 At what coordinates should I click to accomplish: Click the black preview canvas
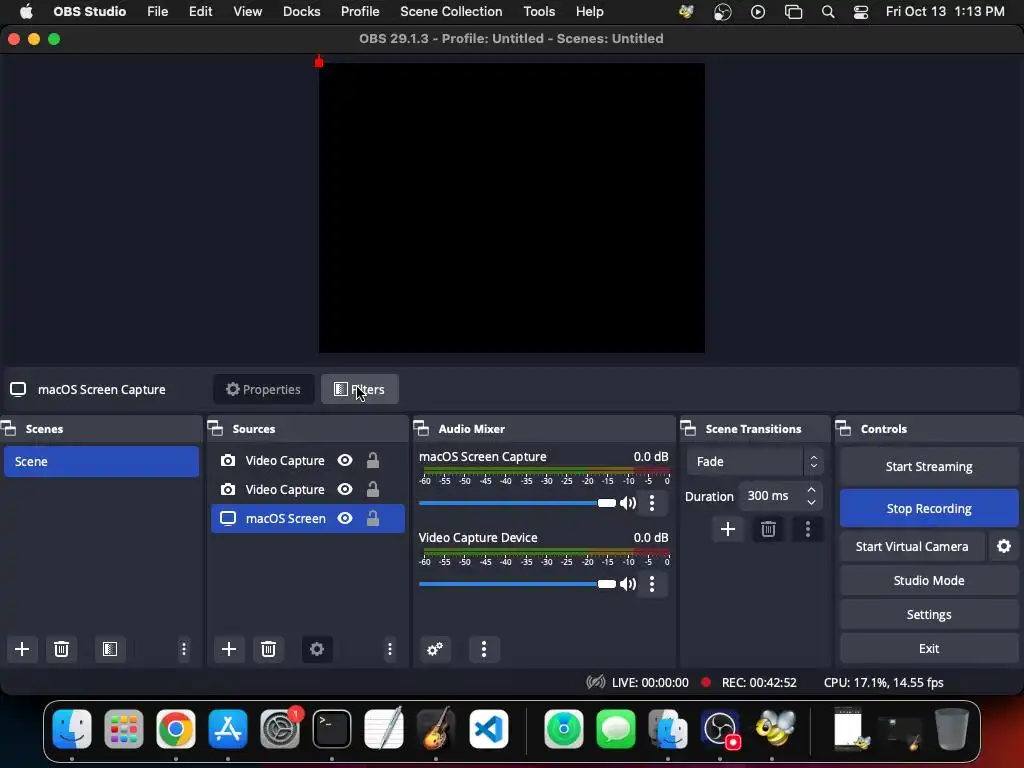[511, 208]
